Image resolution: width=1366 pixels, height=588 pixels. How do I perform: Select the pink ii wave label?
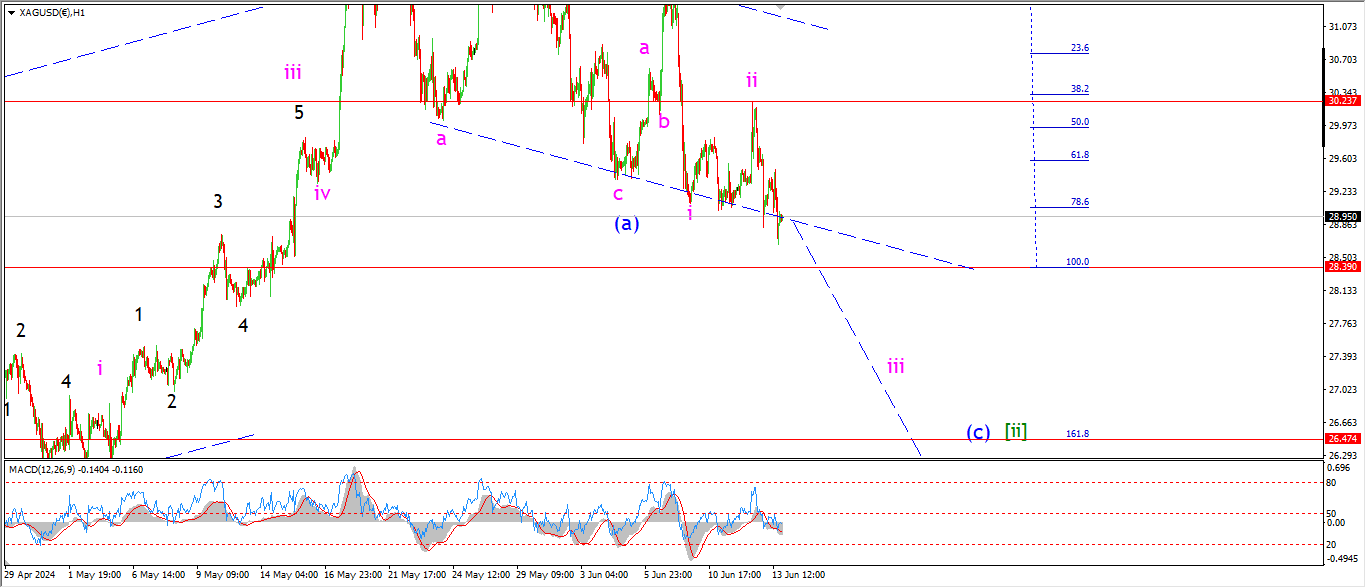(x=751, y=80)
